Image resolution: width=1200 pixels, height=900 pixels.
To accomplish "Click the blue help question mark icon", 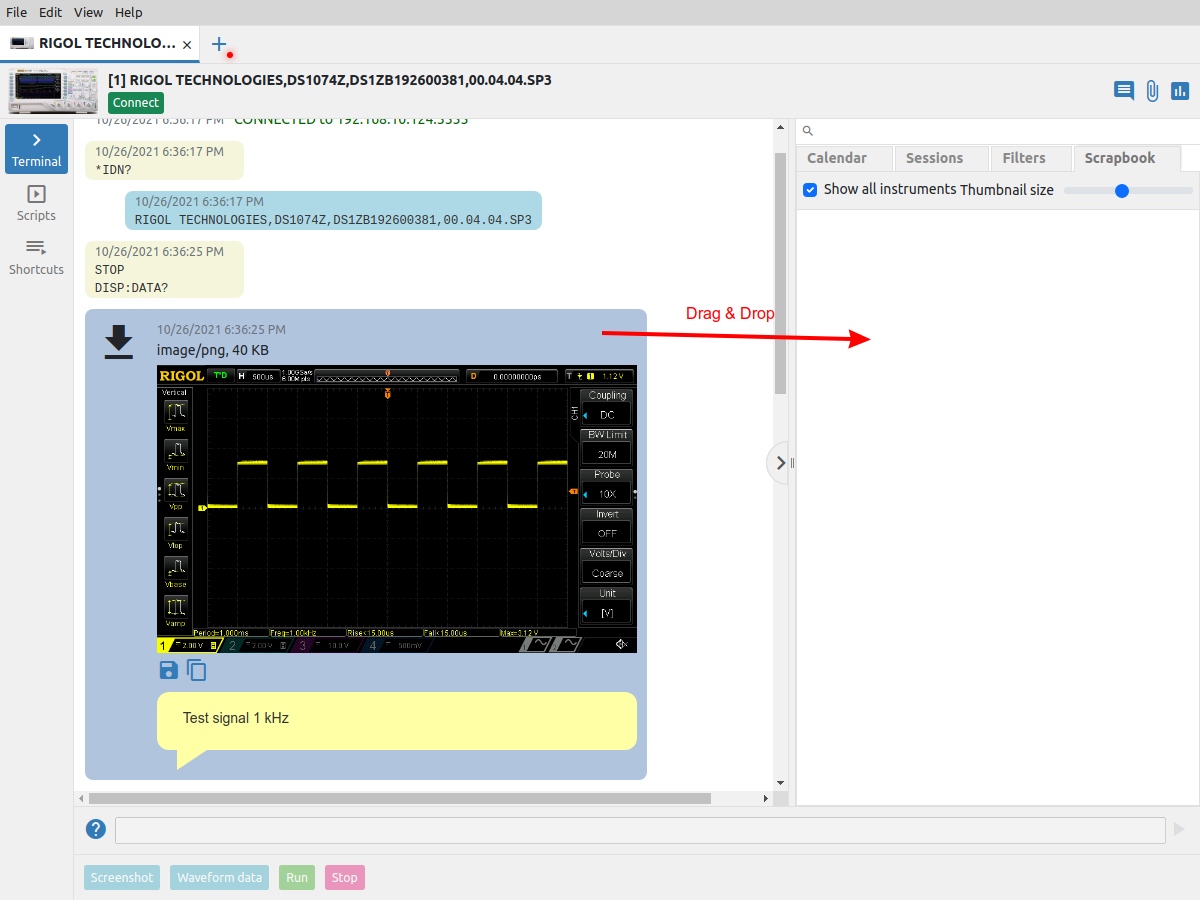I will pos(96,829).
